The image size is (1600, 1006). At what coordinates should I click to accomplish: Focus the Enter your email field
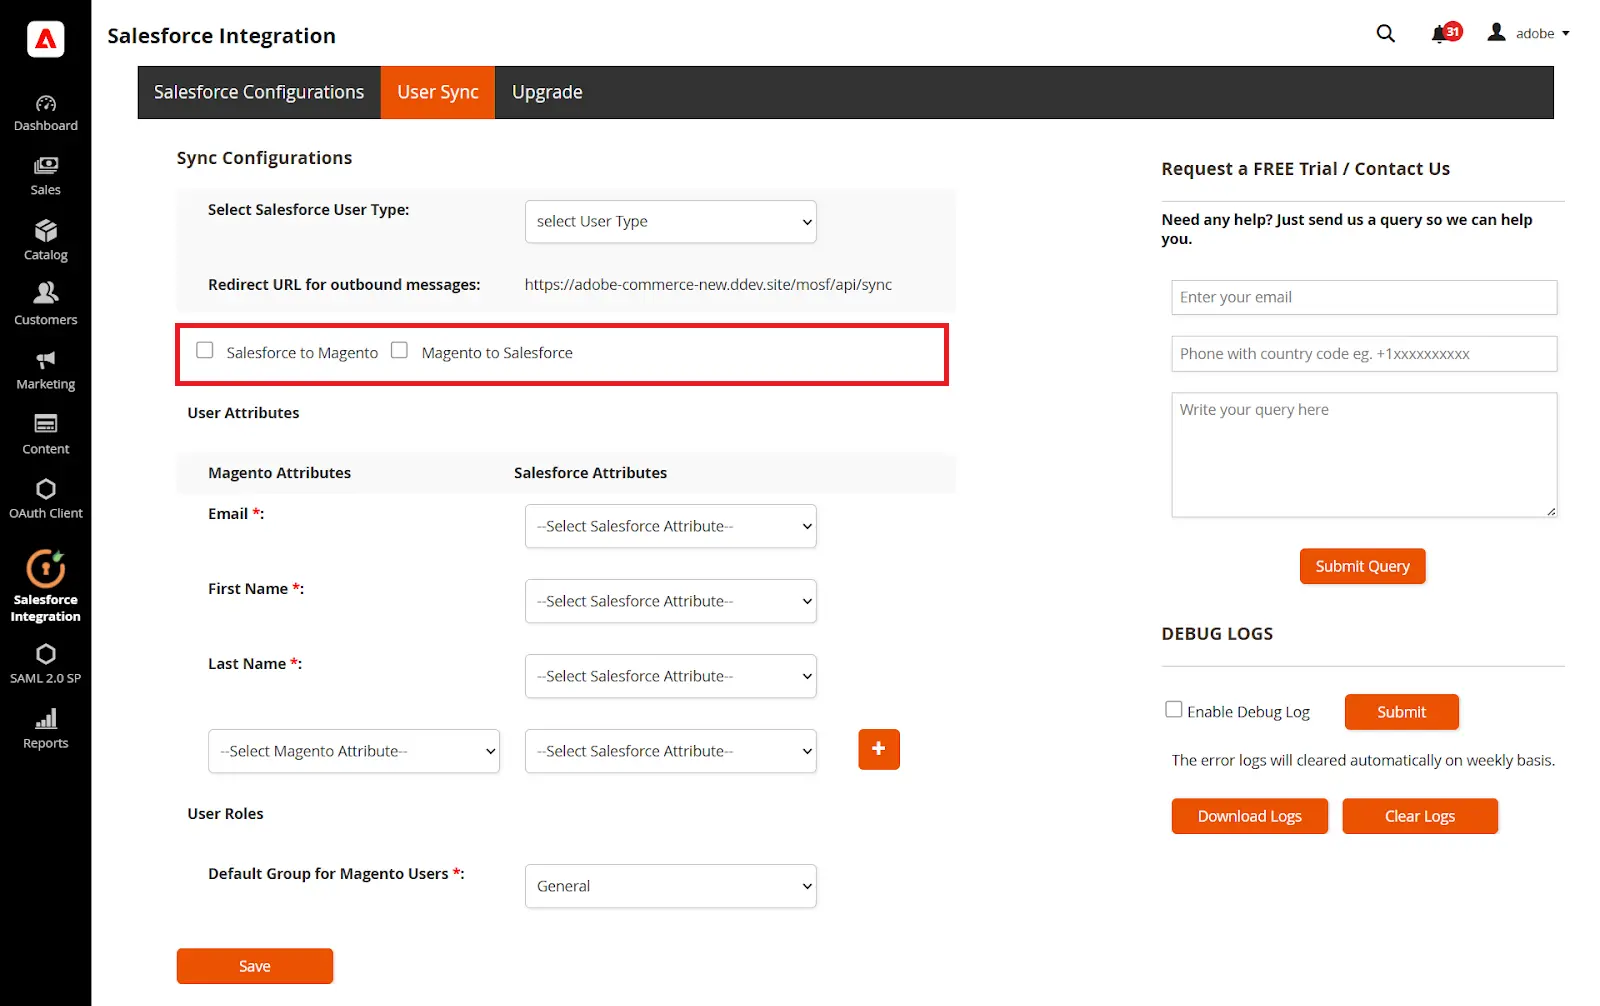1364,297
